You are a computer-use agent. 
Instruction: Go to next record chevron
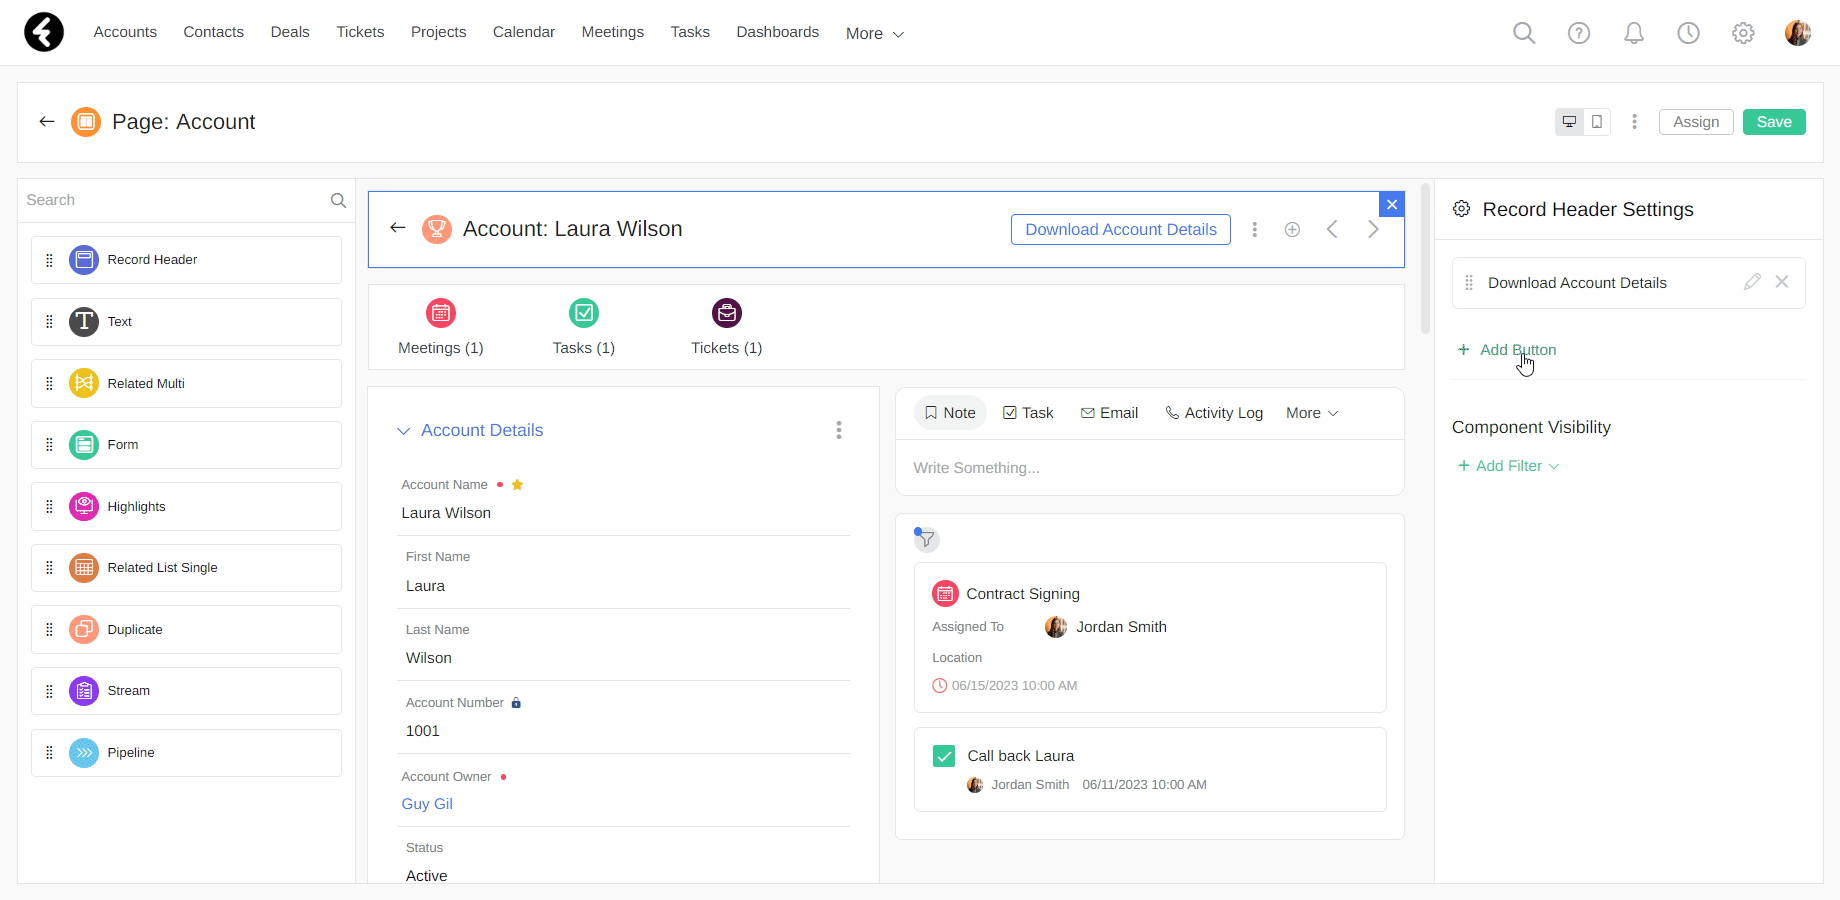[x=1373, y=230]
